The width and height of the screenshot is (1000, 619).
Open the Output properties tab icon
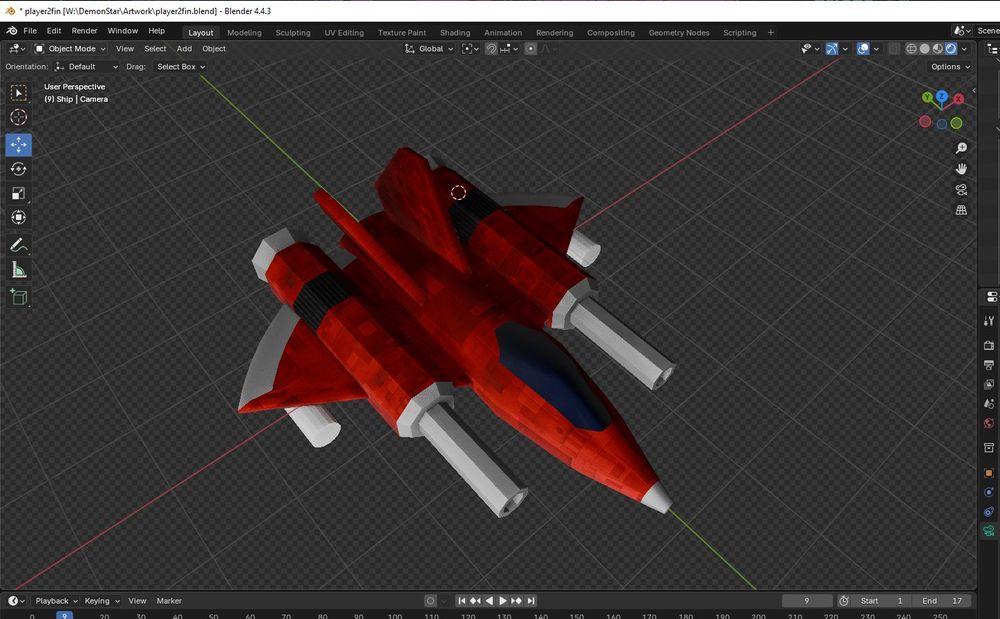pos(989,365)
